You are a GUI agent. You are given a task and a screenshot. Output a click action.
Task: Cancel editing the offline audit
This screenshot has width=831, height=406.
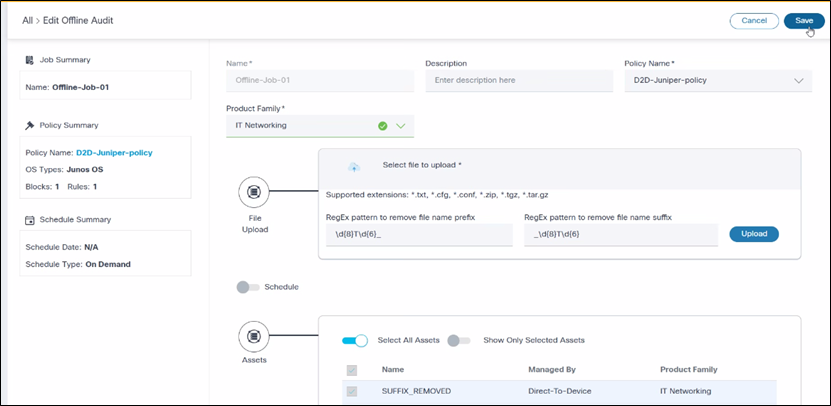coord(754,20)
